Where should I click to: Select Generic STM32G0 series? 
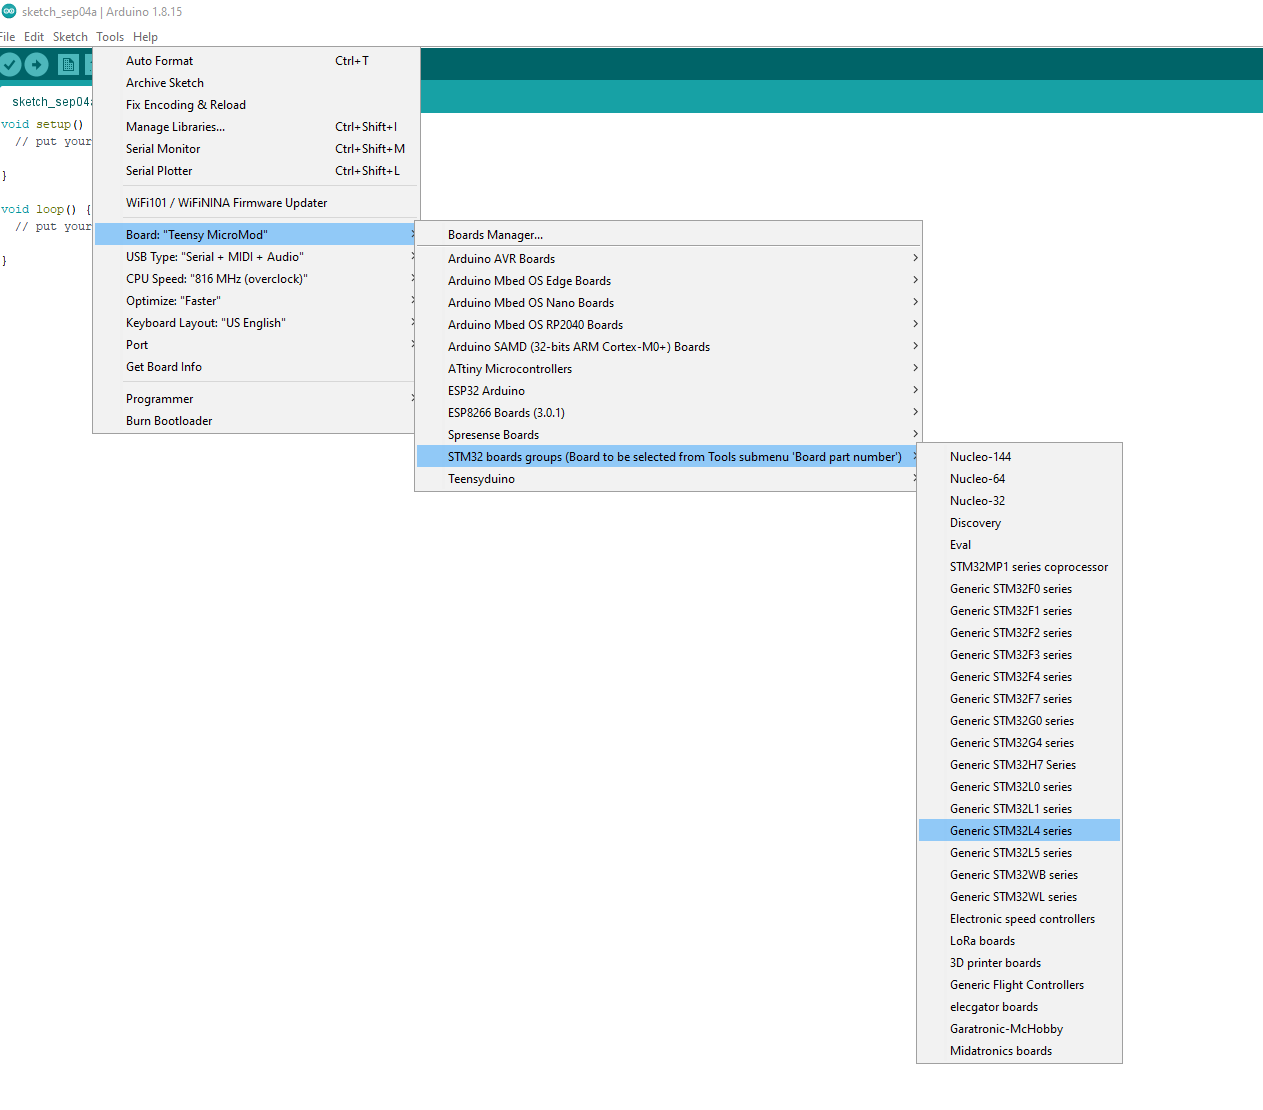(1019, 721)
